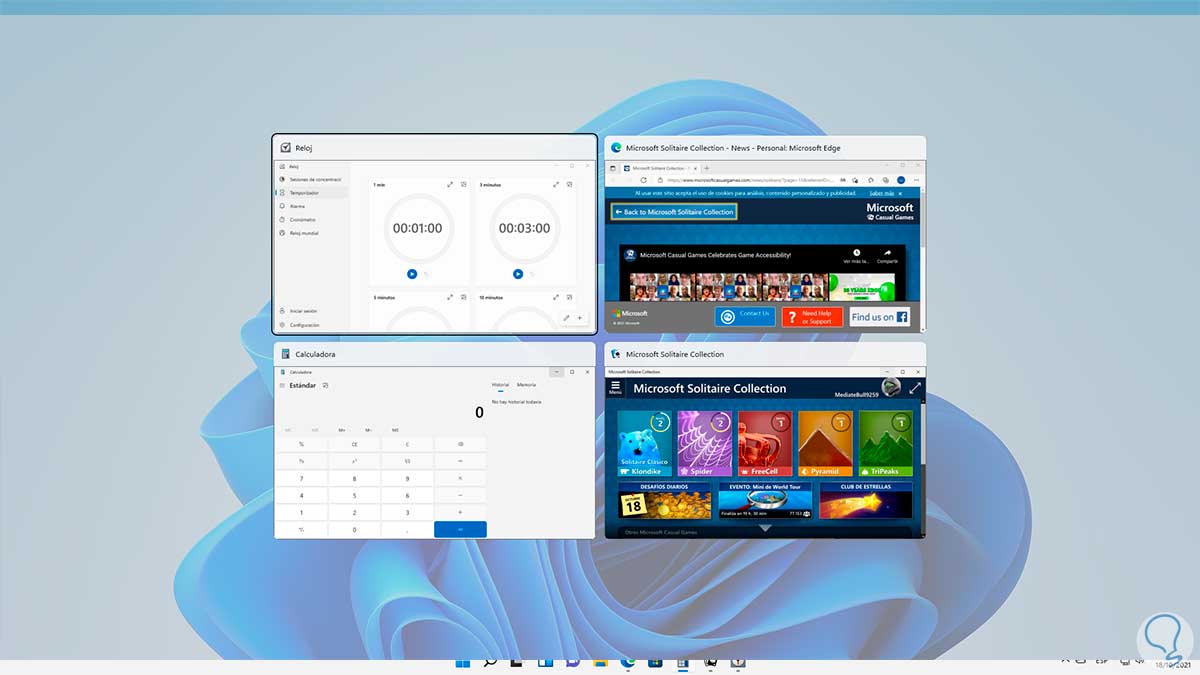Click number 0 on Calculadora keypad
Screen dimensions: 1200x675
[x=354, y=529]
